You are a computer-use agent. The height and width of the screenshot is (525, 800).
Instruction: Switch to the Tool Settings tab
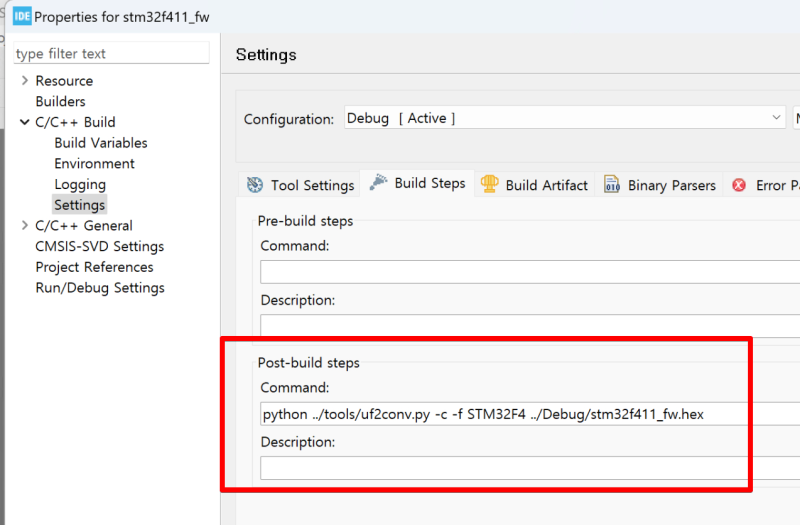[300, 185]
